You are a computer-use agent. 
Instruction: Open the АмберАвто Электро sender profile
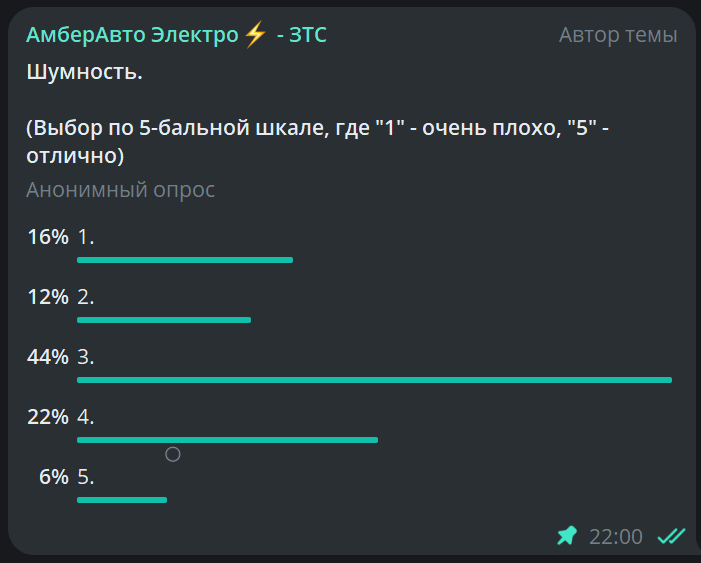point(132,35)
